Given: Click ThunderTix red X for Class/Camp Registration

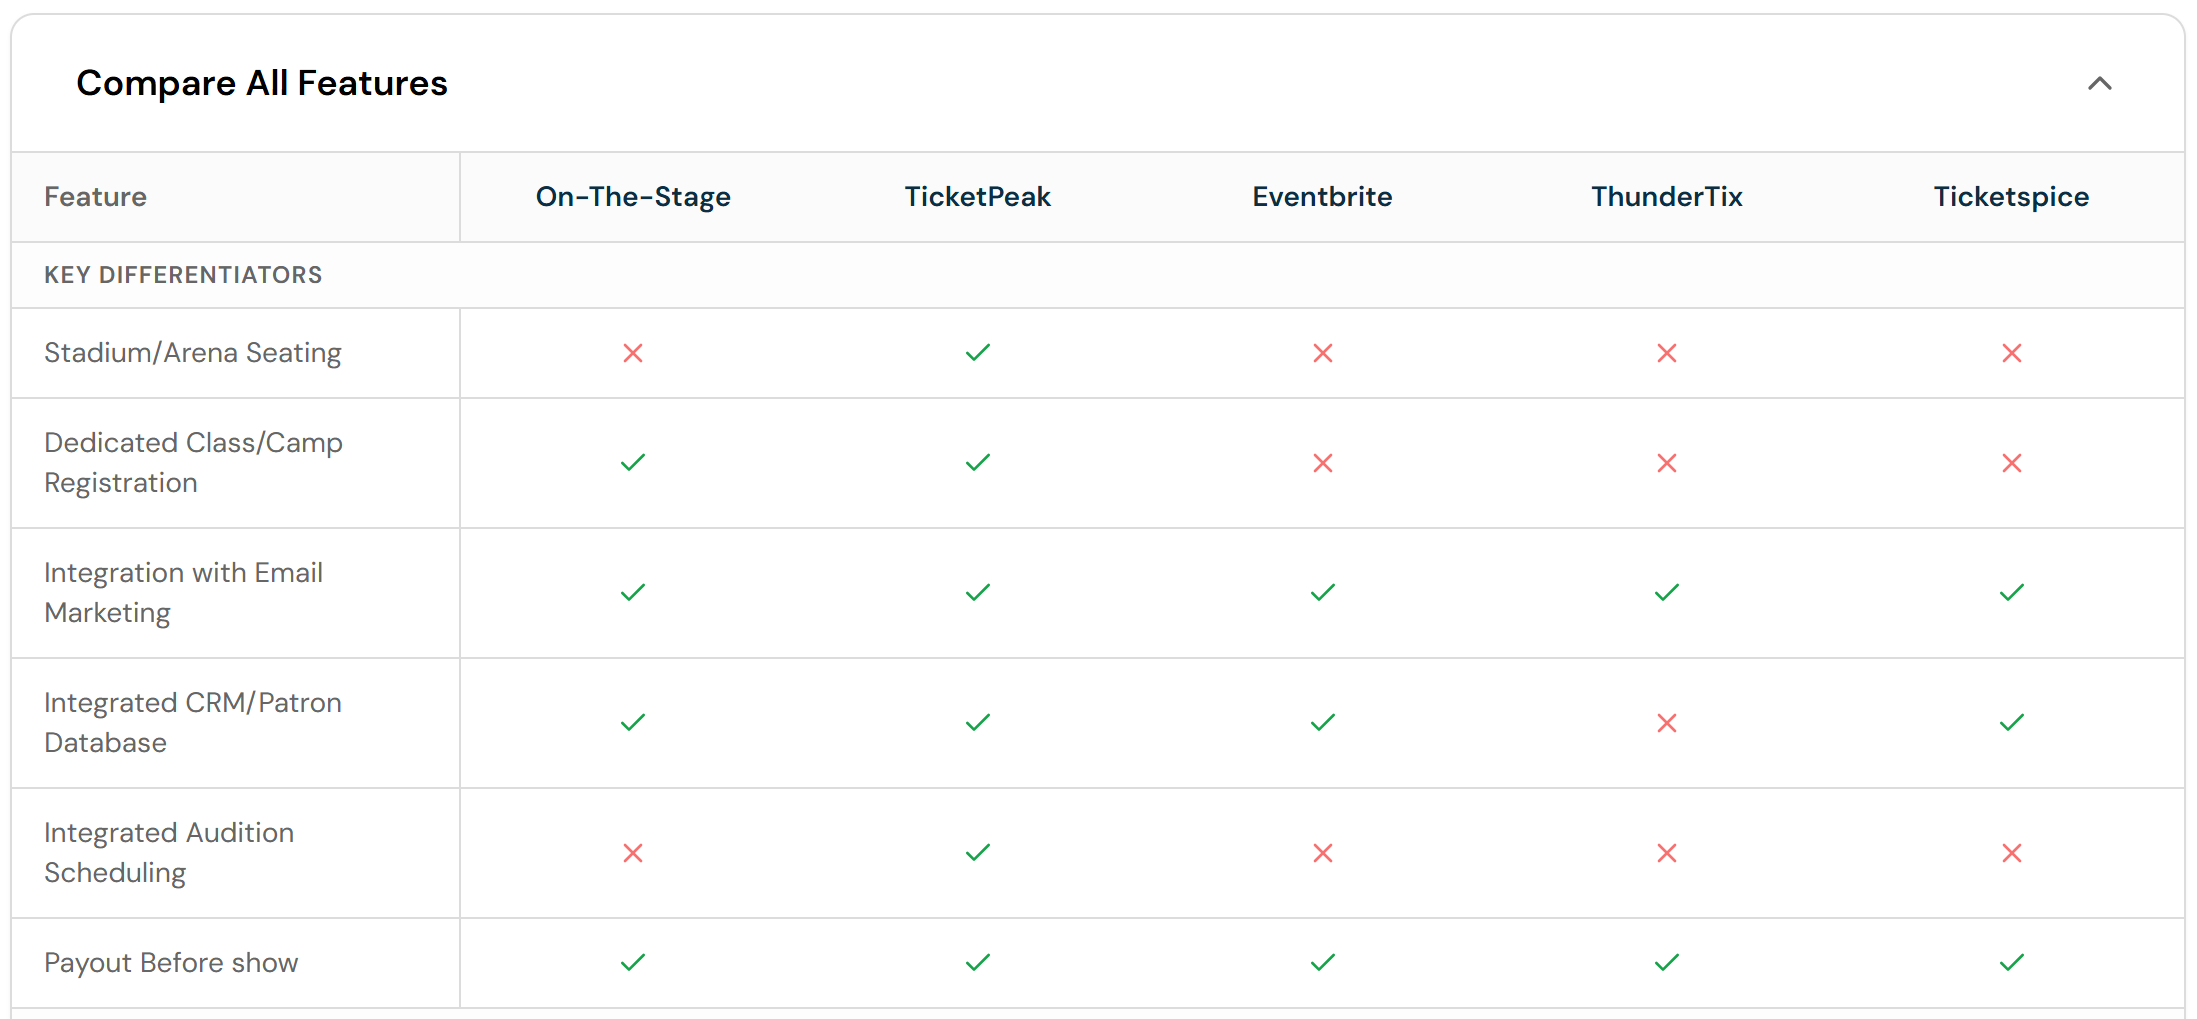Looking at the screenshot, I should tap(1667, 463).
